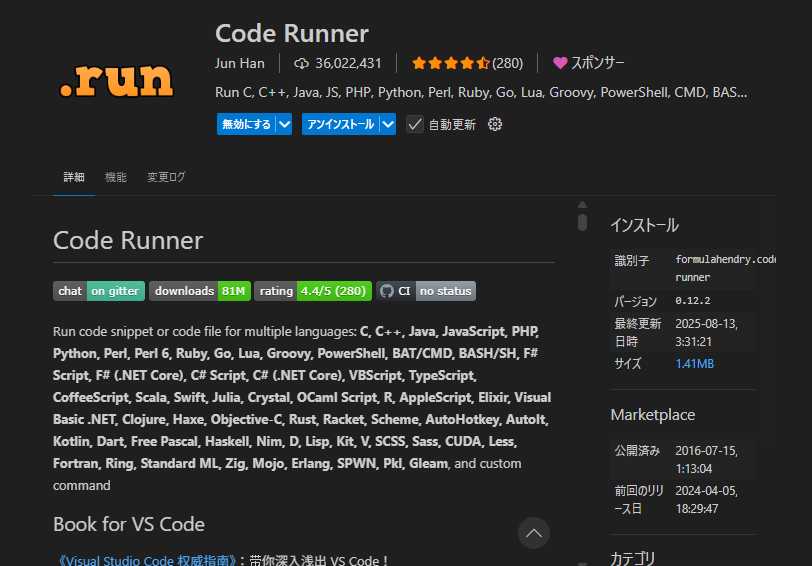
Task: Click the Code Runner .run extension logo
Action: pos(114,80)
